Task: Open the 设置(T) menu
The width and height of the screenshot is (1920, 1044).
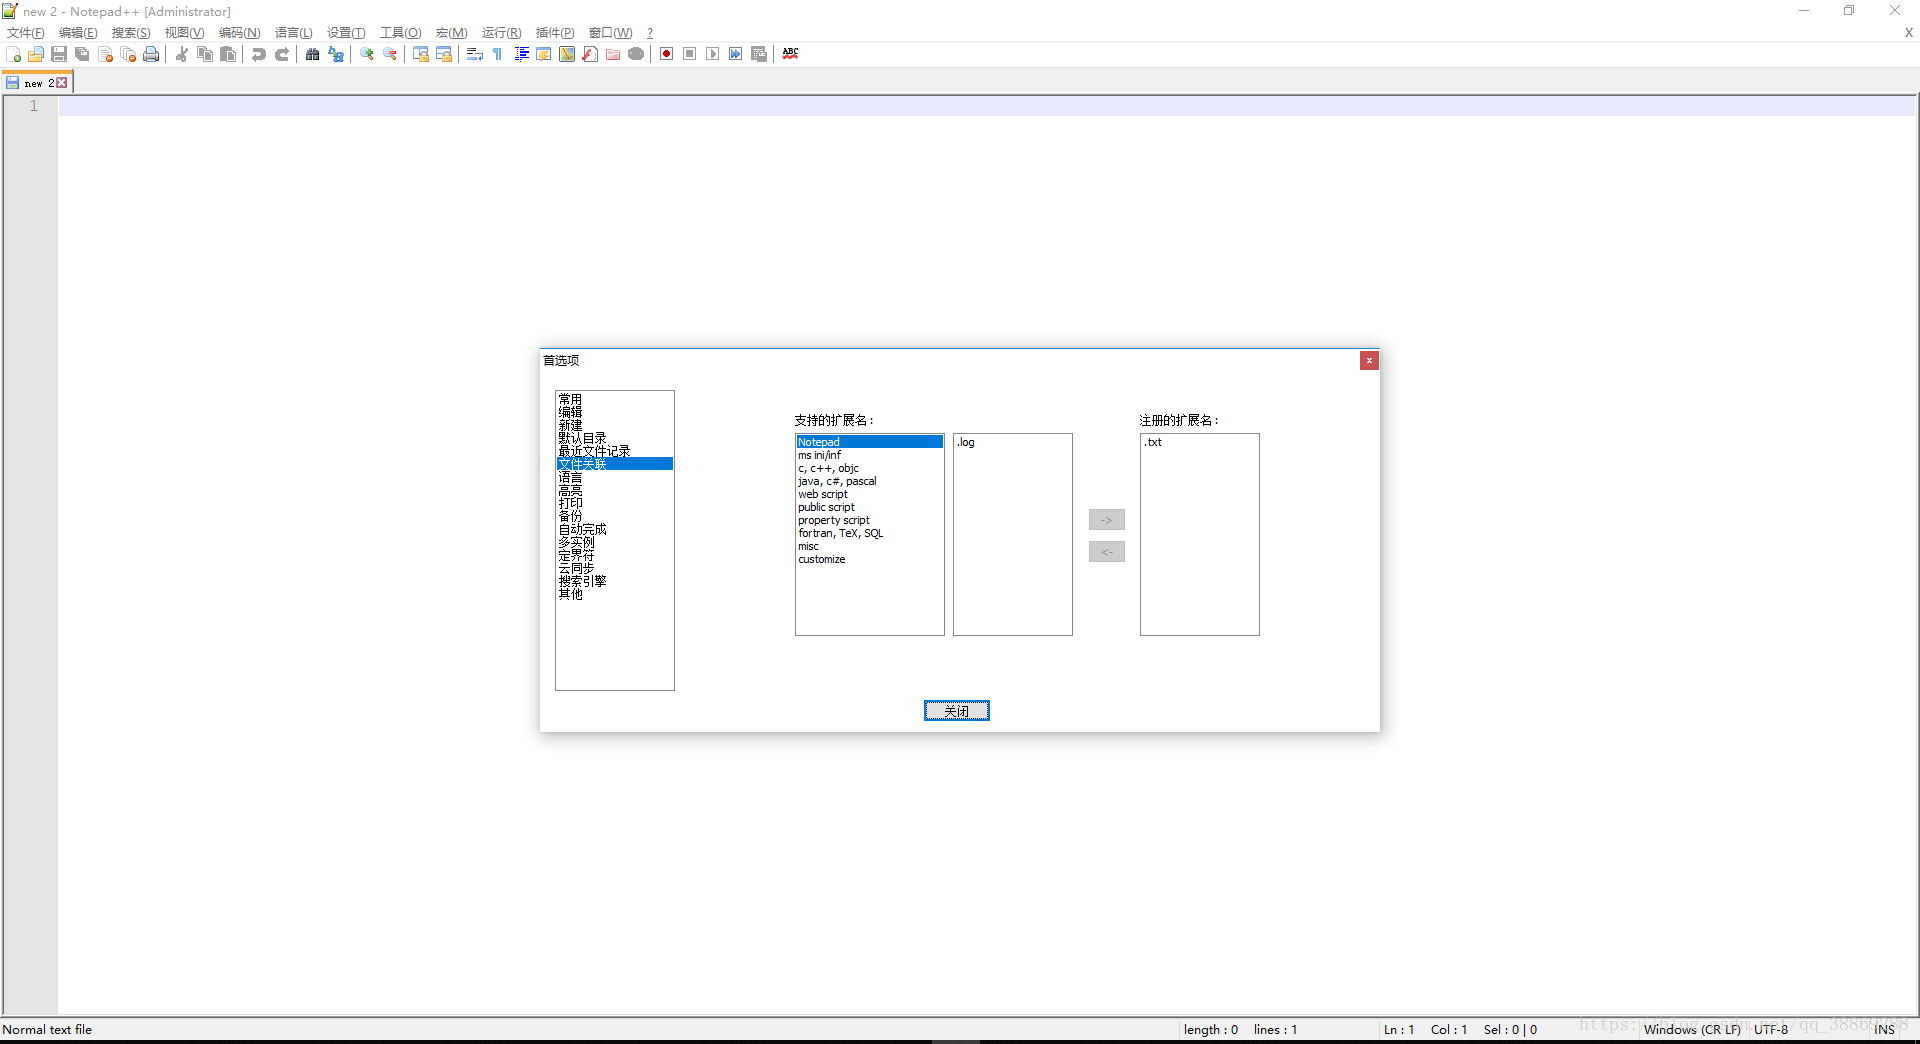Action: pos(346,33)
